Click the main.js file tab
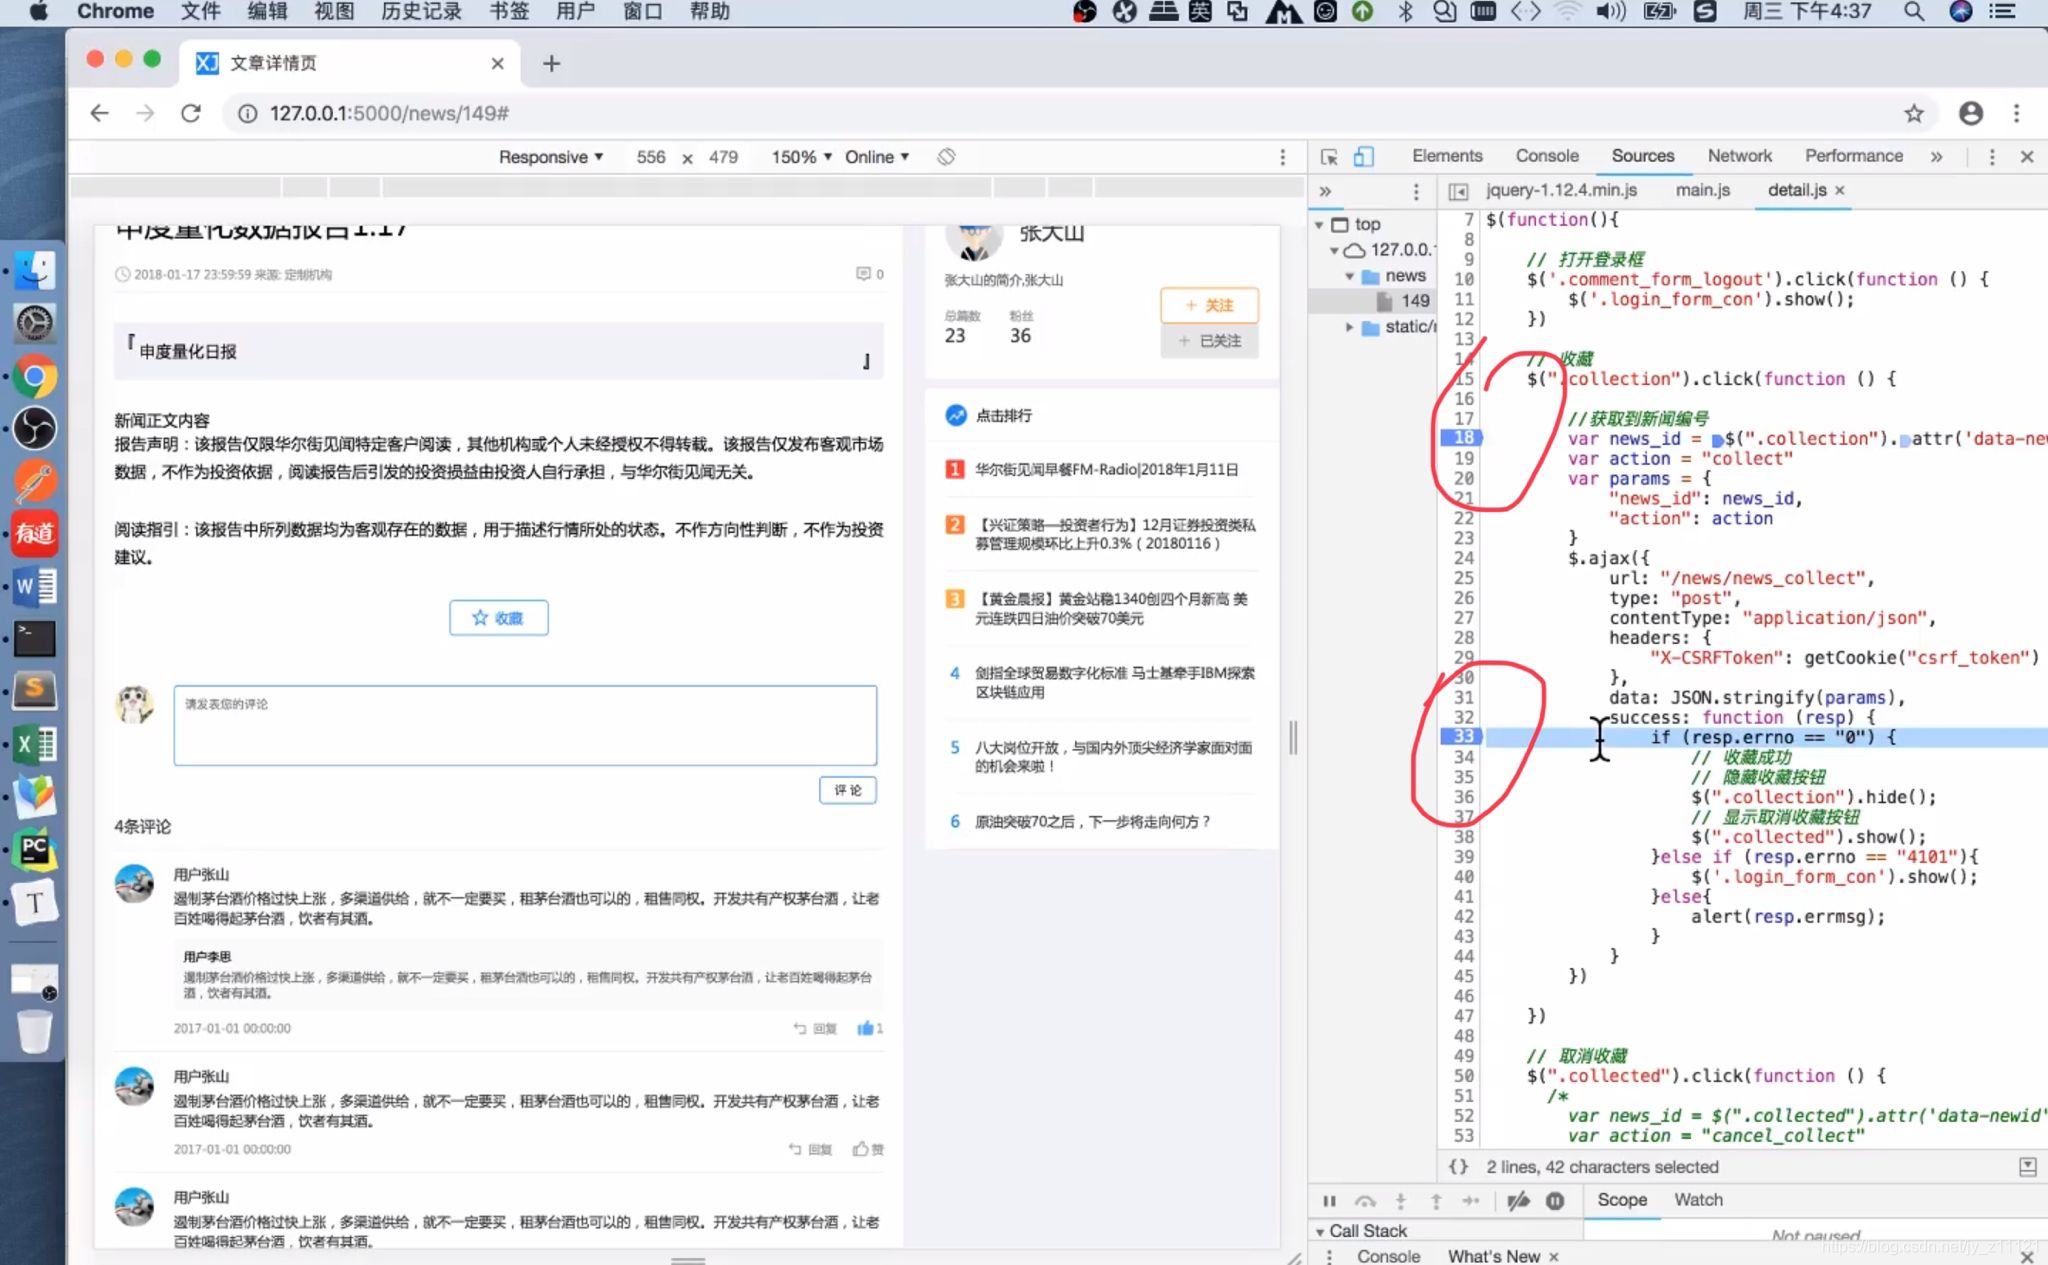 (x=1701, y=190)
